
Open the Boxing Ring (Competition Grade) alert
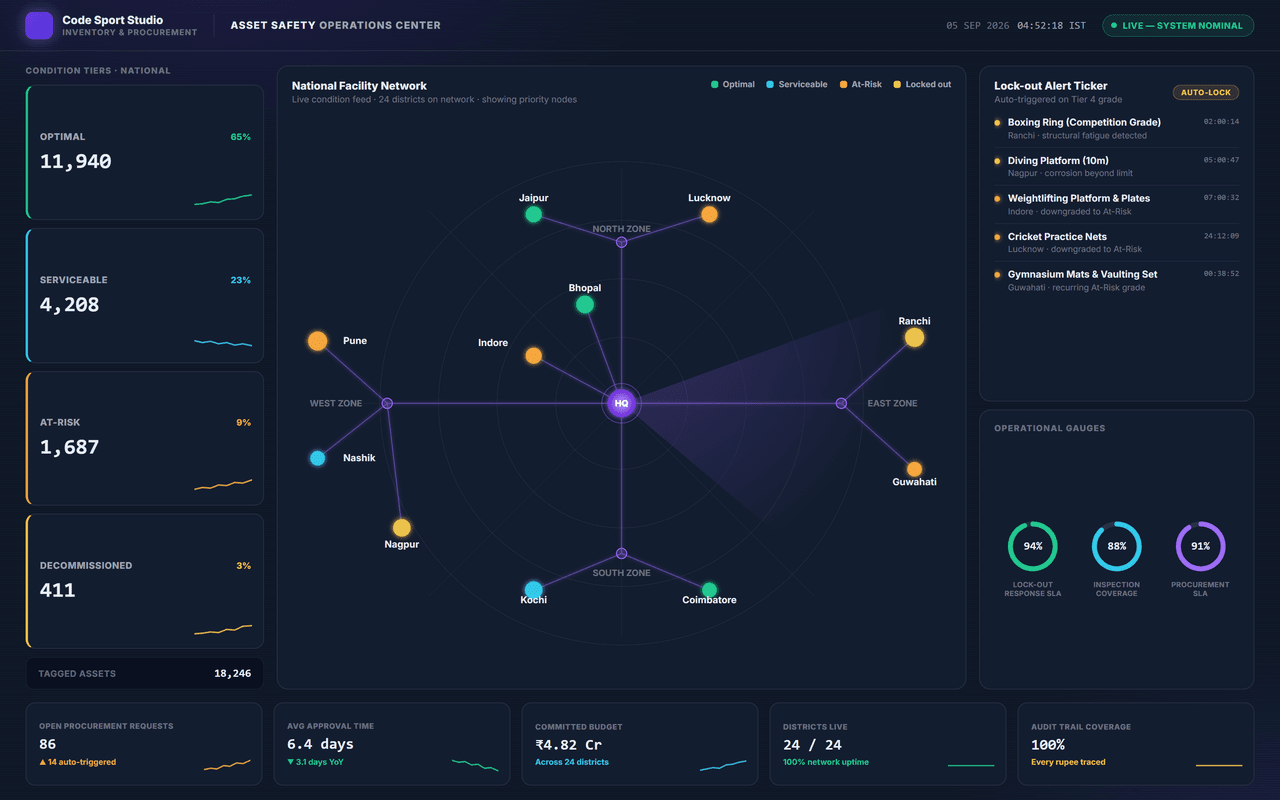(1117, 129)
